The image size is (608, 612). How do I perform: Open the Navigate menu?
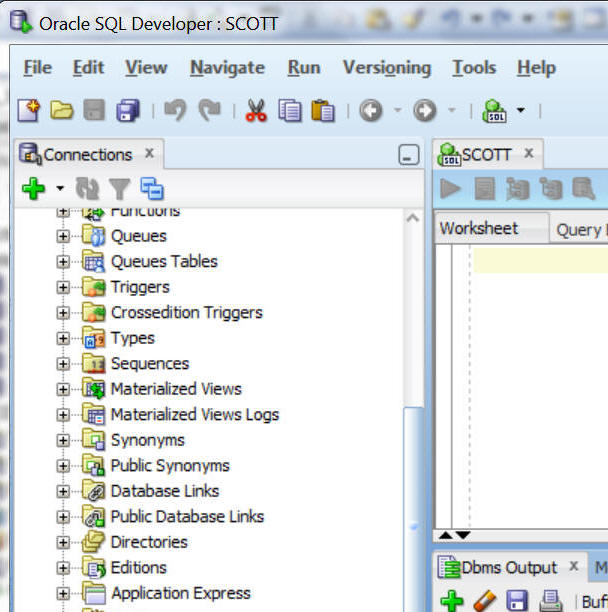click(227, 67)
